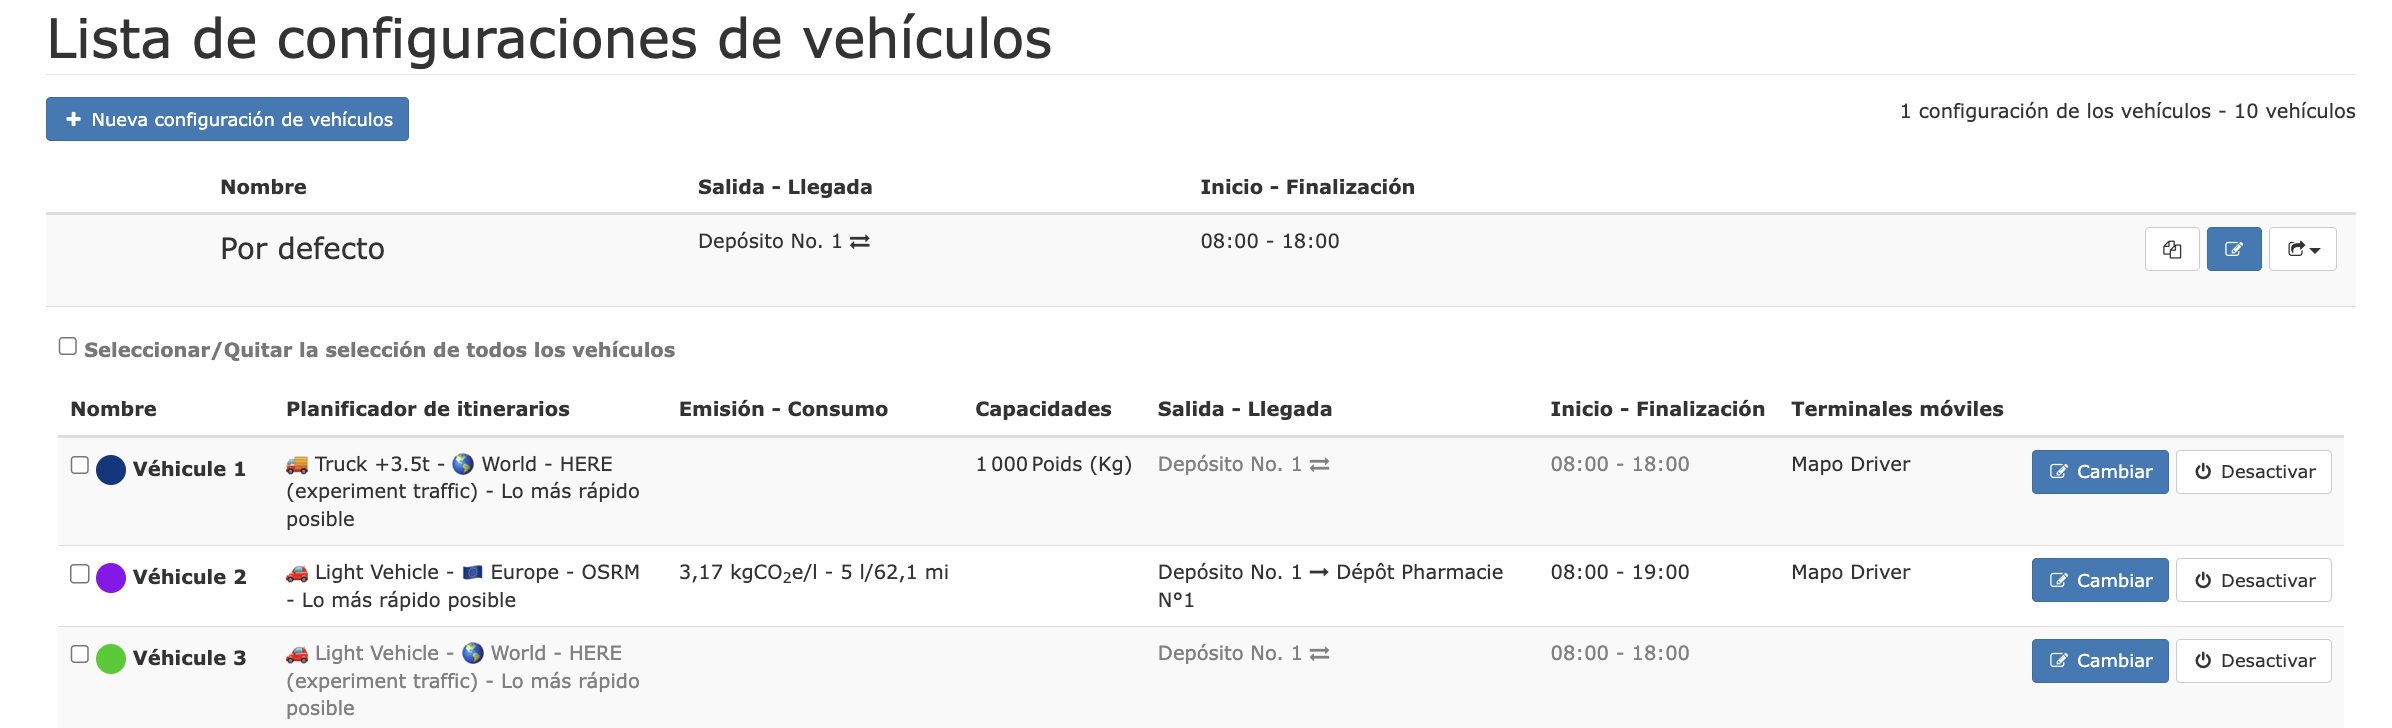Image resolution: width=2392 pixels, height=728 pixels.
Task: Check the Véhicule 1 checkbox
Action: [80, 465]
